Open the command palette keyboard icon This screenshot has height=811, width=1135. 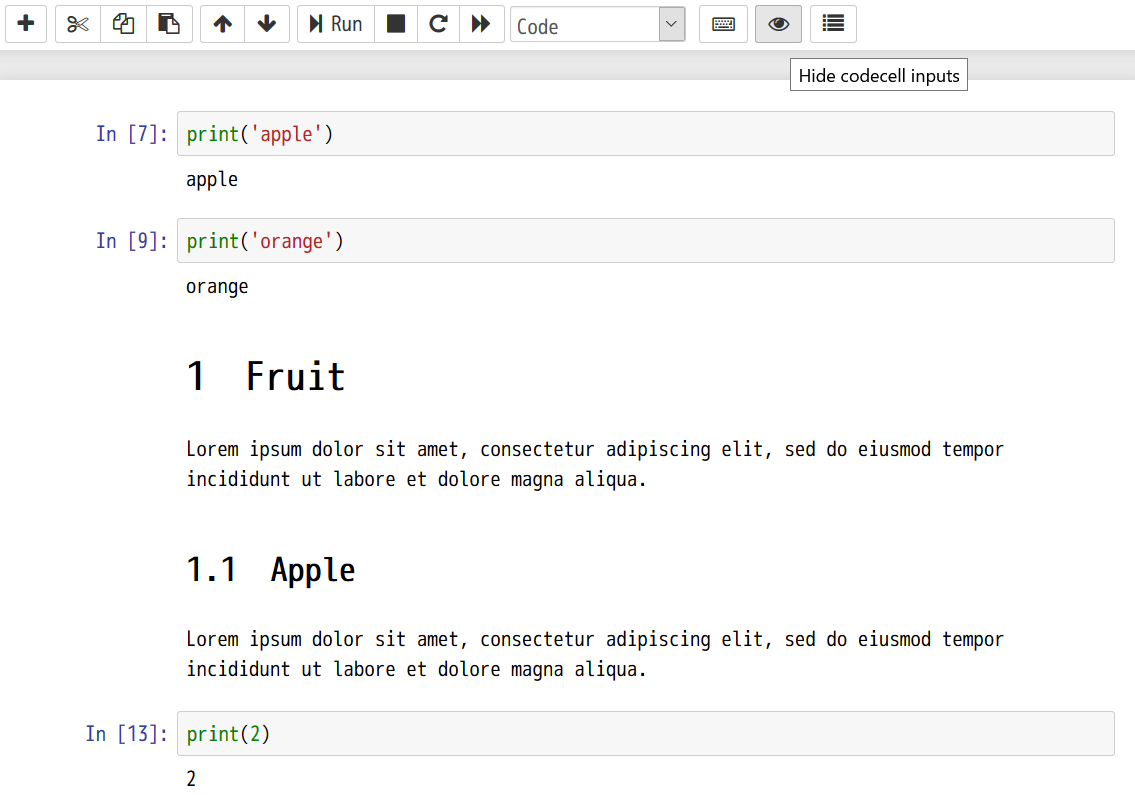723,24
